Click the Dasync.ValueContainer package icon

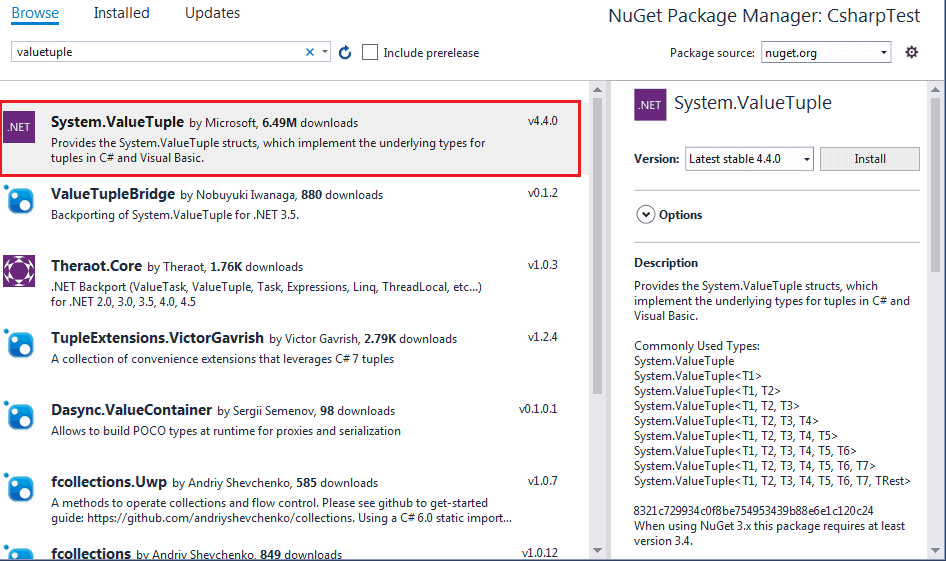[x=20, y=416]
